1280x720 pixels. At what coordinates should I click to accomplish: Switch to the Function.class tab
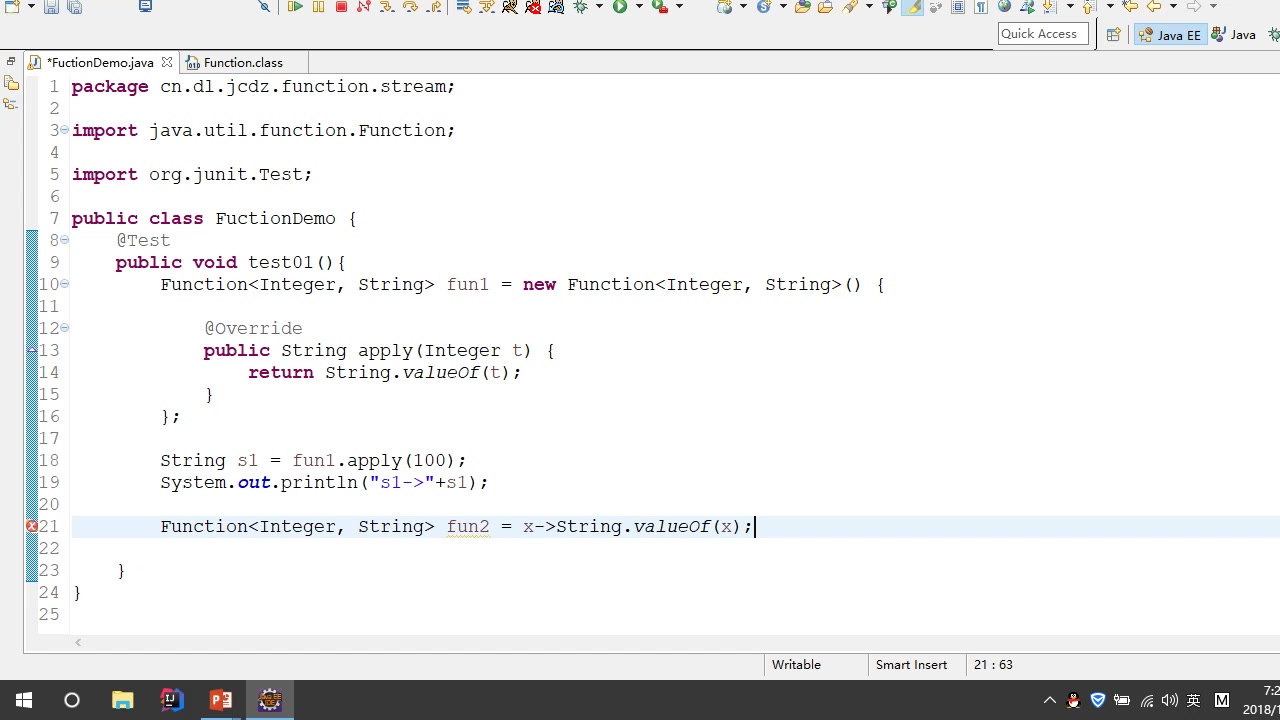[x=243, y=62]
